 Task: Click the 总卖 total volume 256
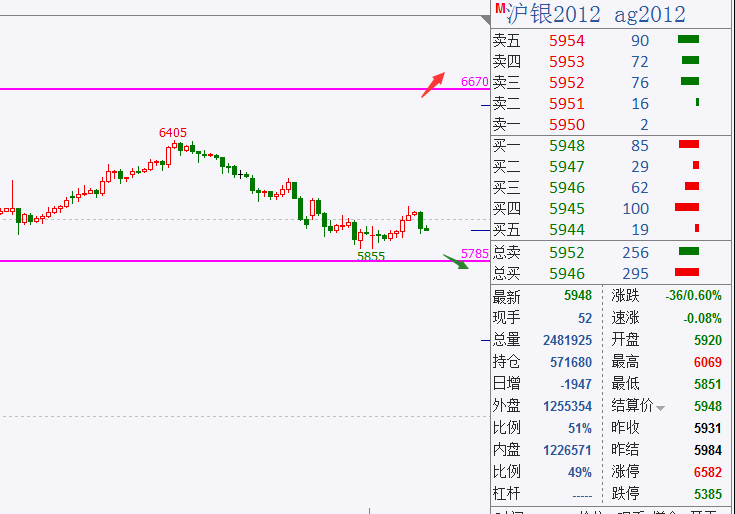636,253
